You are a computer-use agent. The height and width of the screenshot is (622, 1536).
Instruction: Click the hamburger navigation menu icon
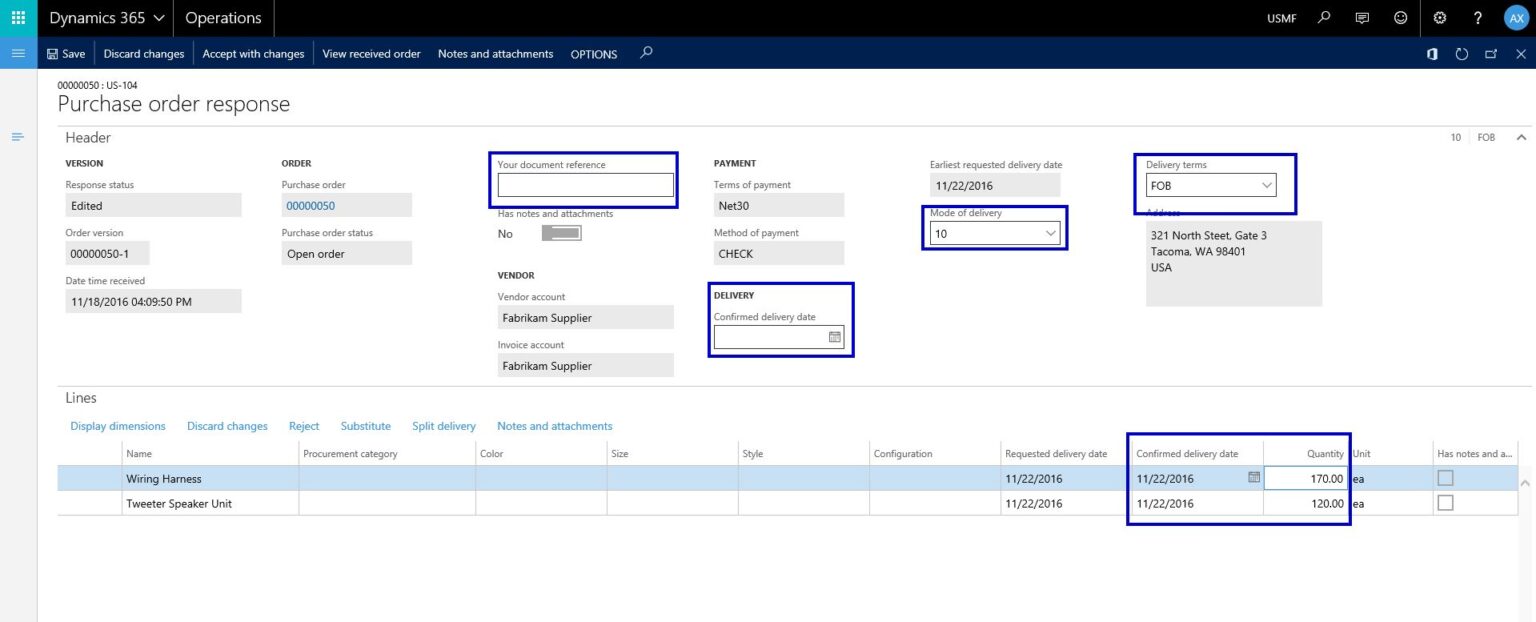pyautogui.click(x=18, y=53)
